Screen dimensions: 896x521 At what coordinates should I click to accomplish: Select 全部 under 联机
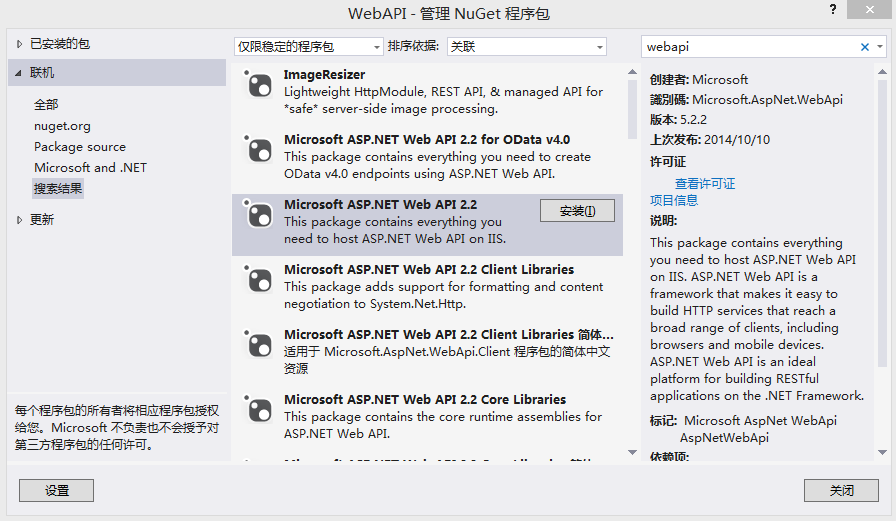46,105
